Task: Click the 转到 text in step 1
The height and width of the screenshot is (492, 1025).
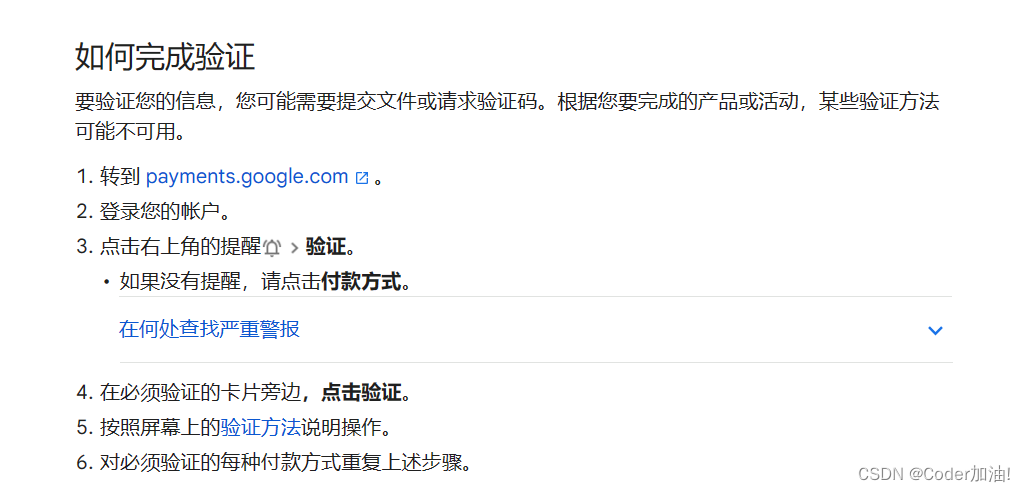Action: (x=120, y=177)
